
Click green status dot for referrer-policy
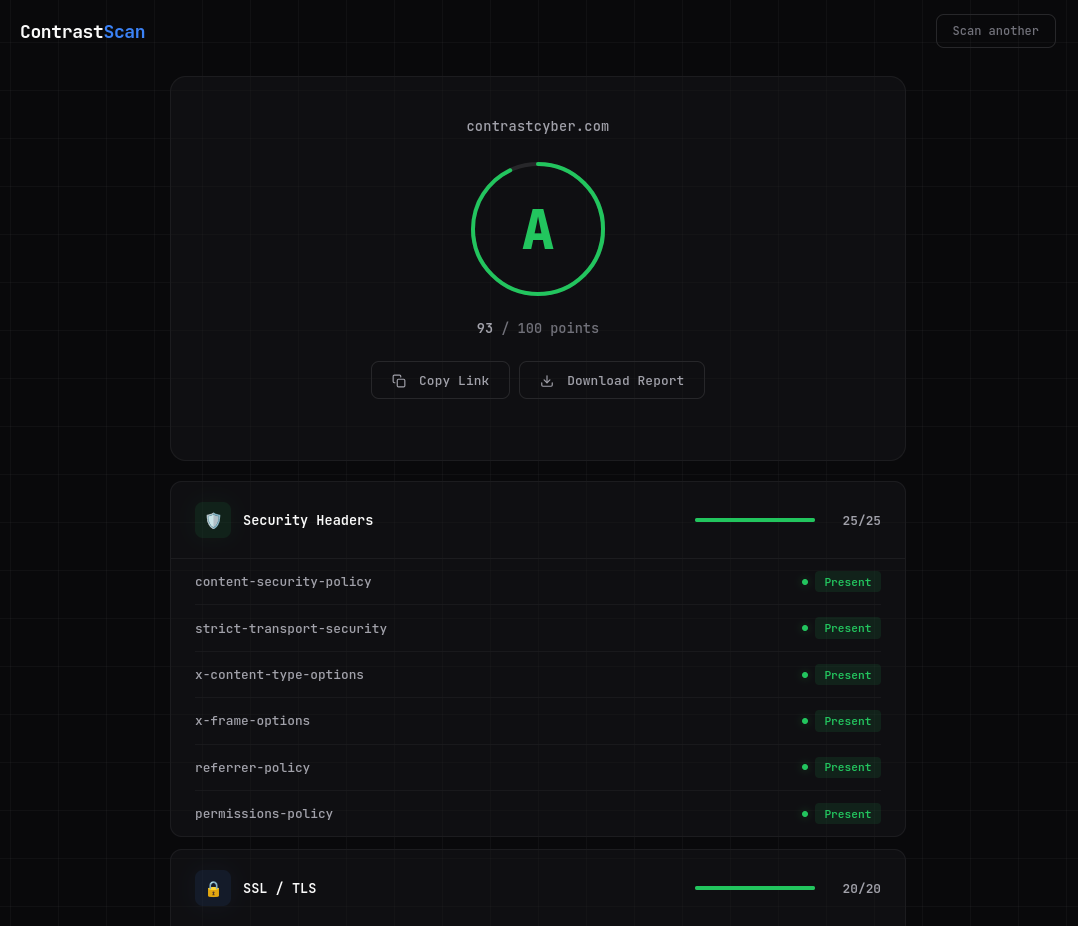805,767
